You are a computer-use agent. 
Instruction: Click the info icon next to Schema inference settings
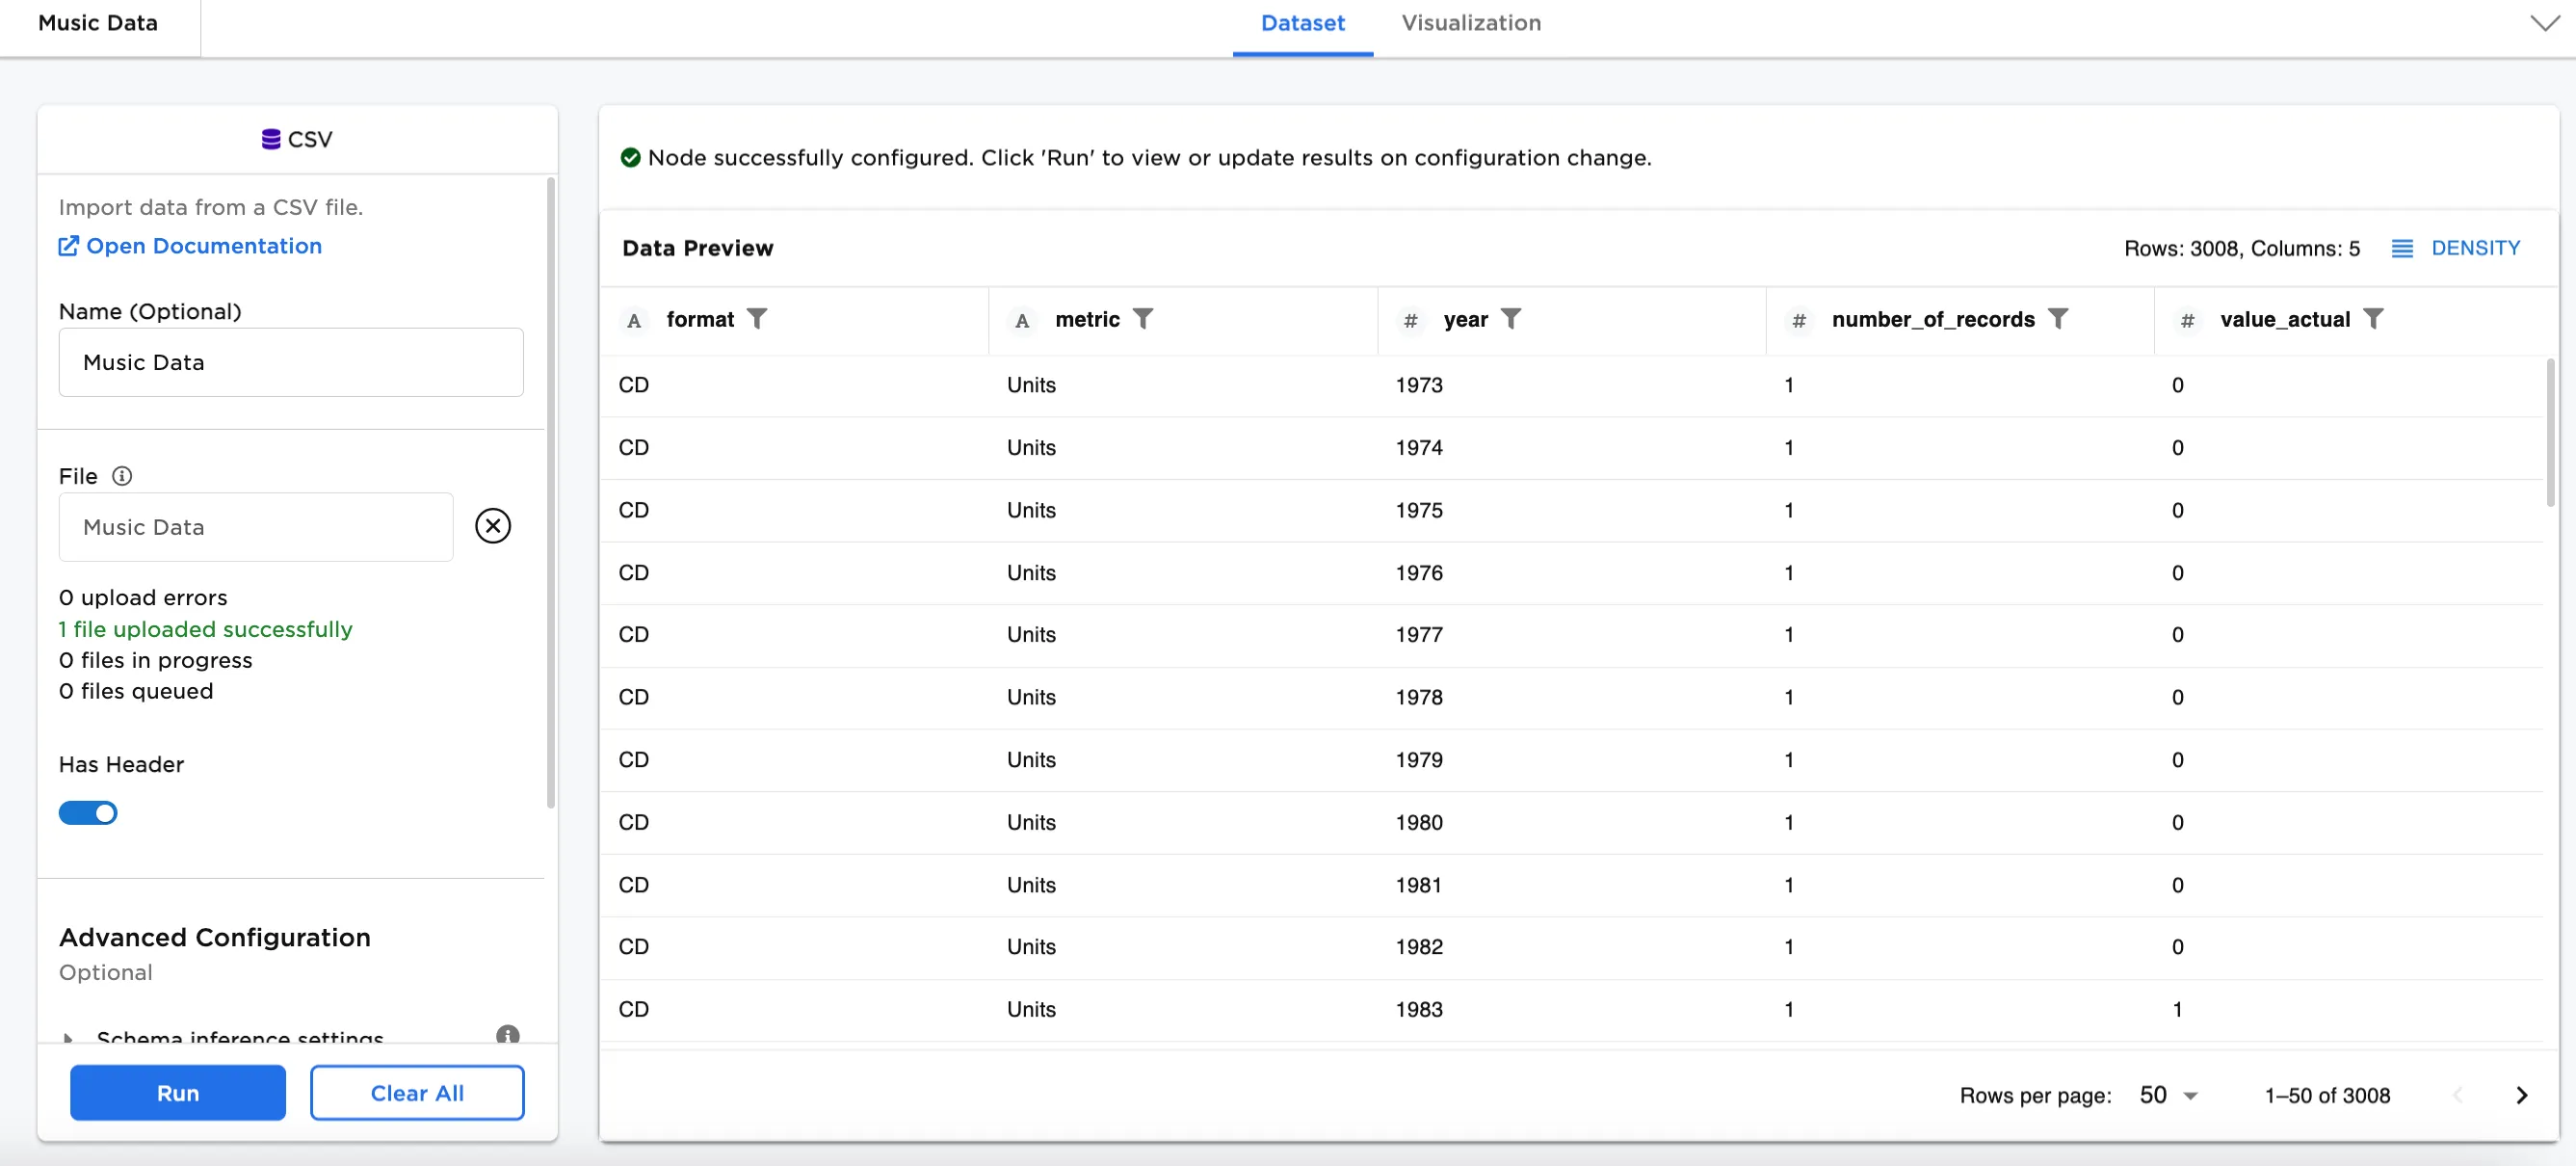507,1036
